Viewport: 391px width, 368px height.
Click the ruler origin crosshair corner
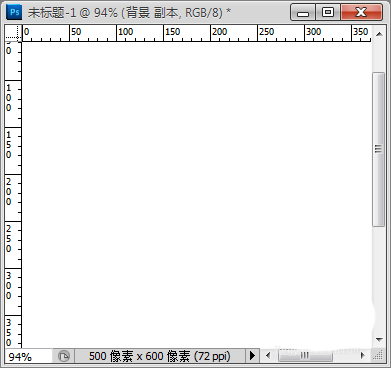(x=13, y=33)
